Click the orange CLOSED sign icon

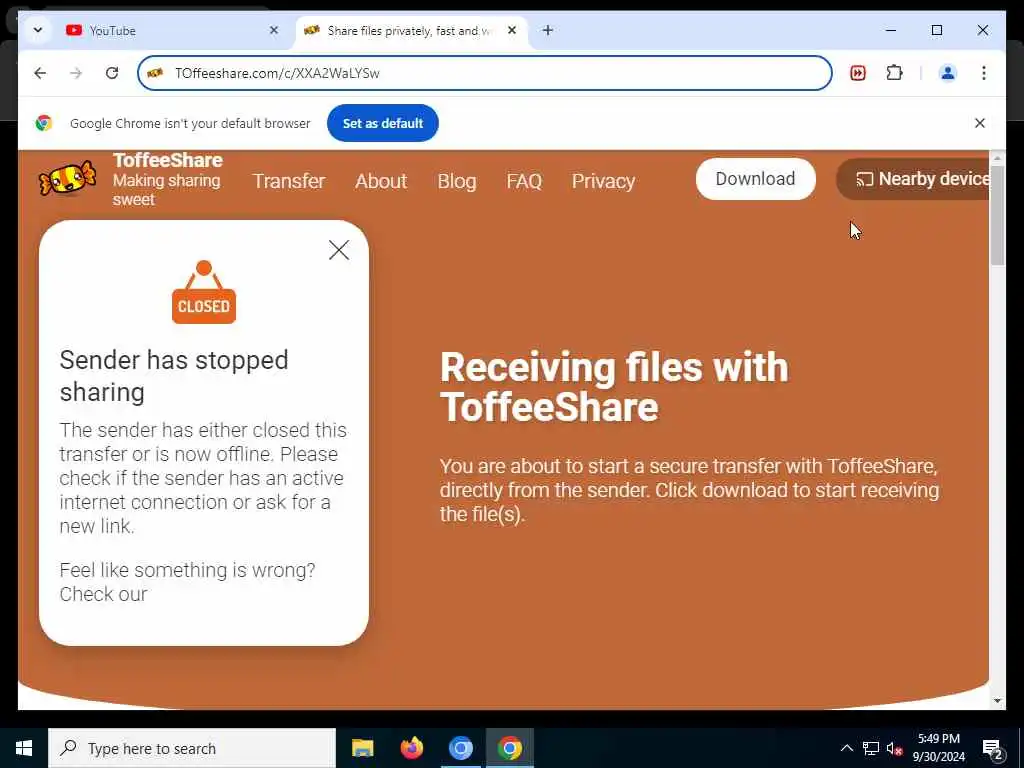pos(204,292)
